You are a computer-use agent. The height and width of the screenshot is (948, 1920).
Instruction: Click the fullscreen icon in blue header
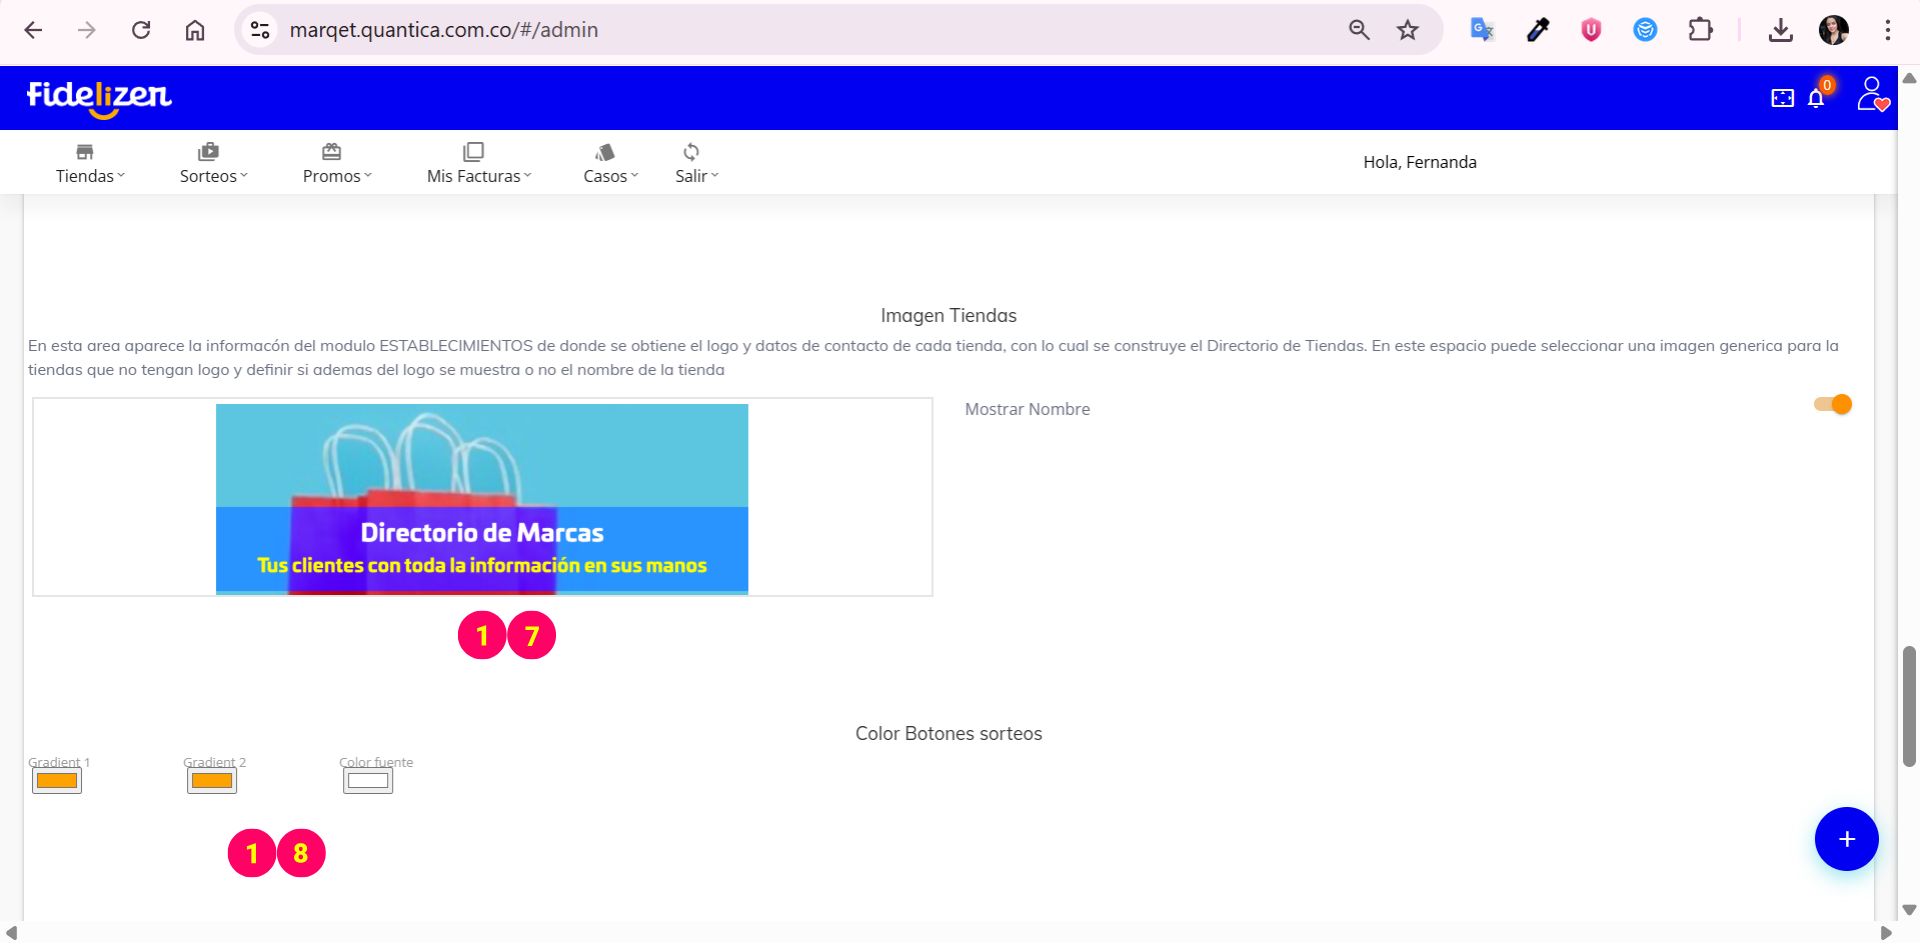[x=1782, y=98]
